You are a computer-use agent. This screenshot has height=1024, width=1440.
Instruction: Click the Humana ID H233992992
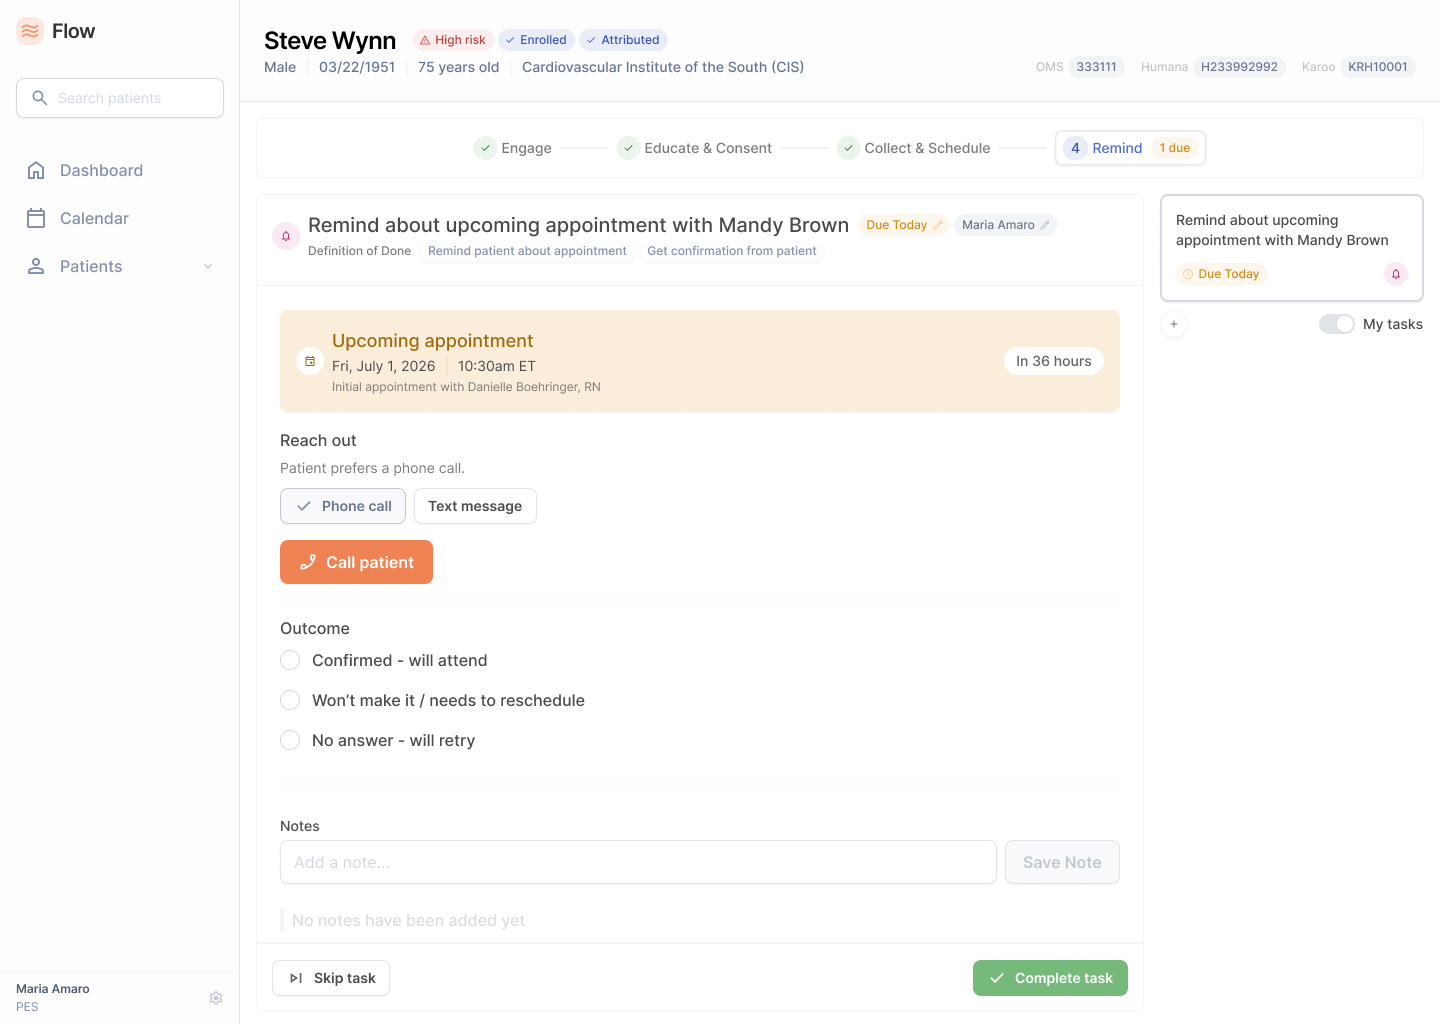(1239, 67)
